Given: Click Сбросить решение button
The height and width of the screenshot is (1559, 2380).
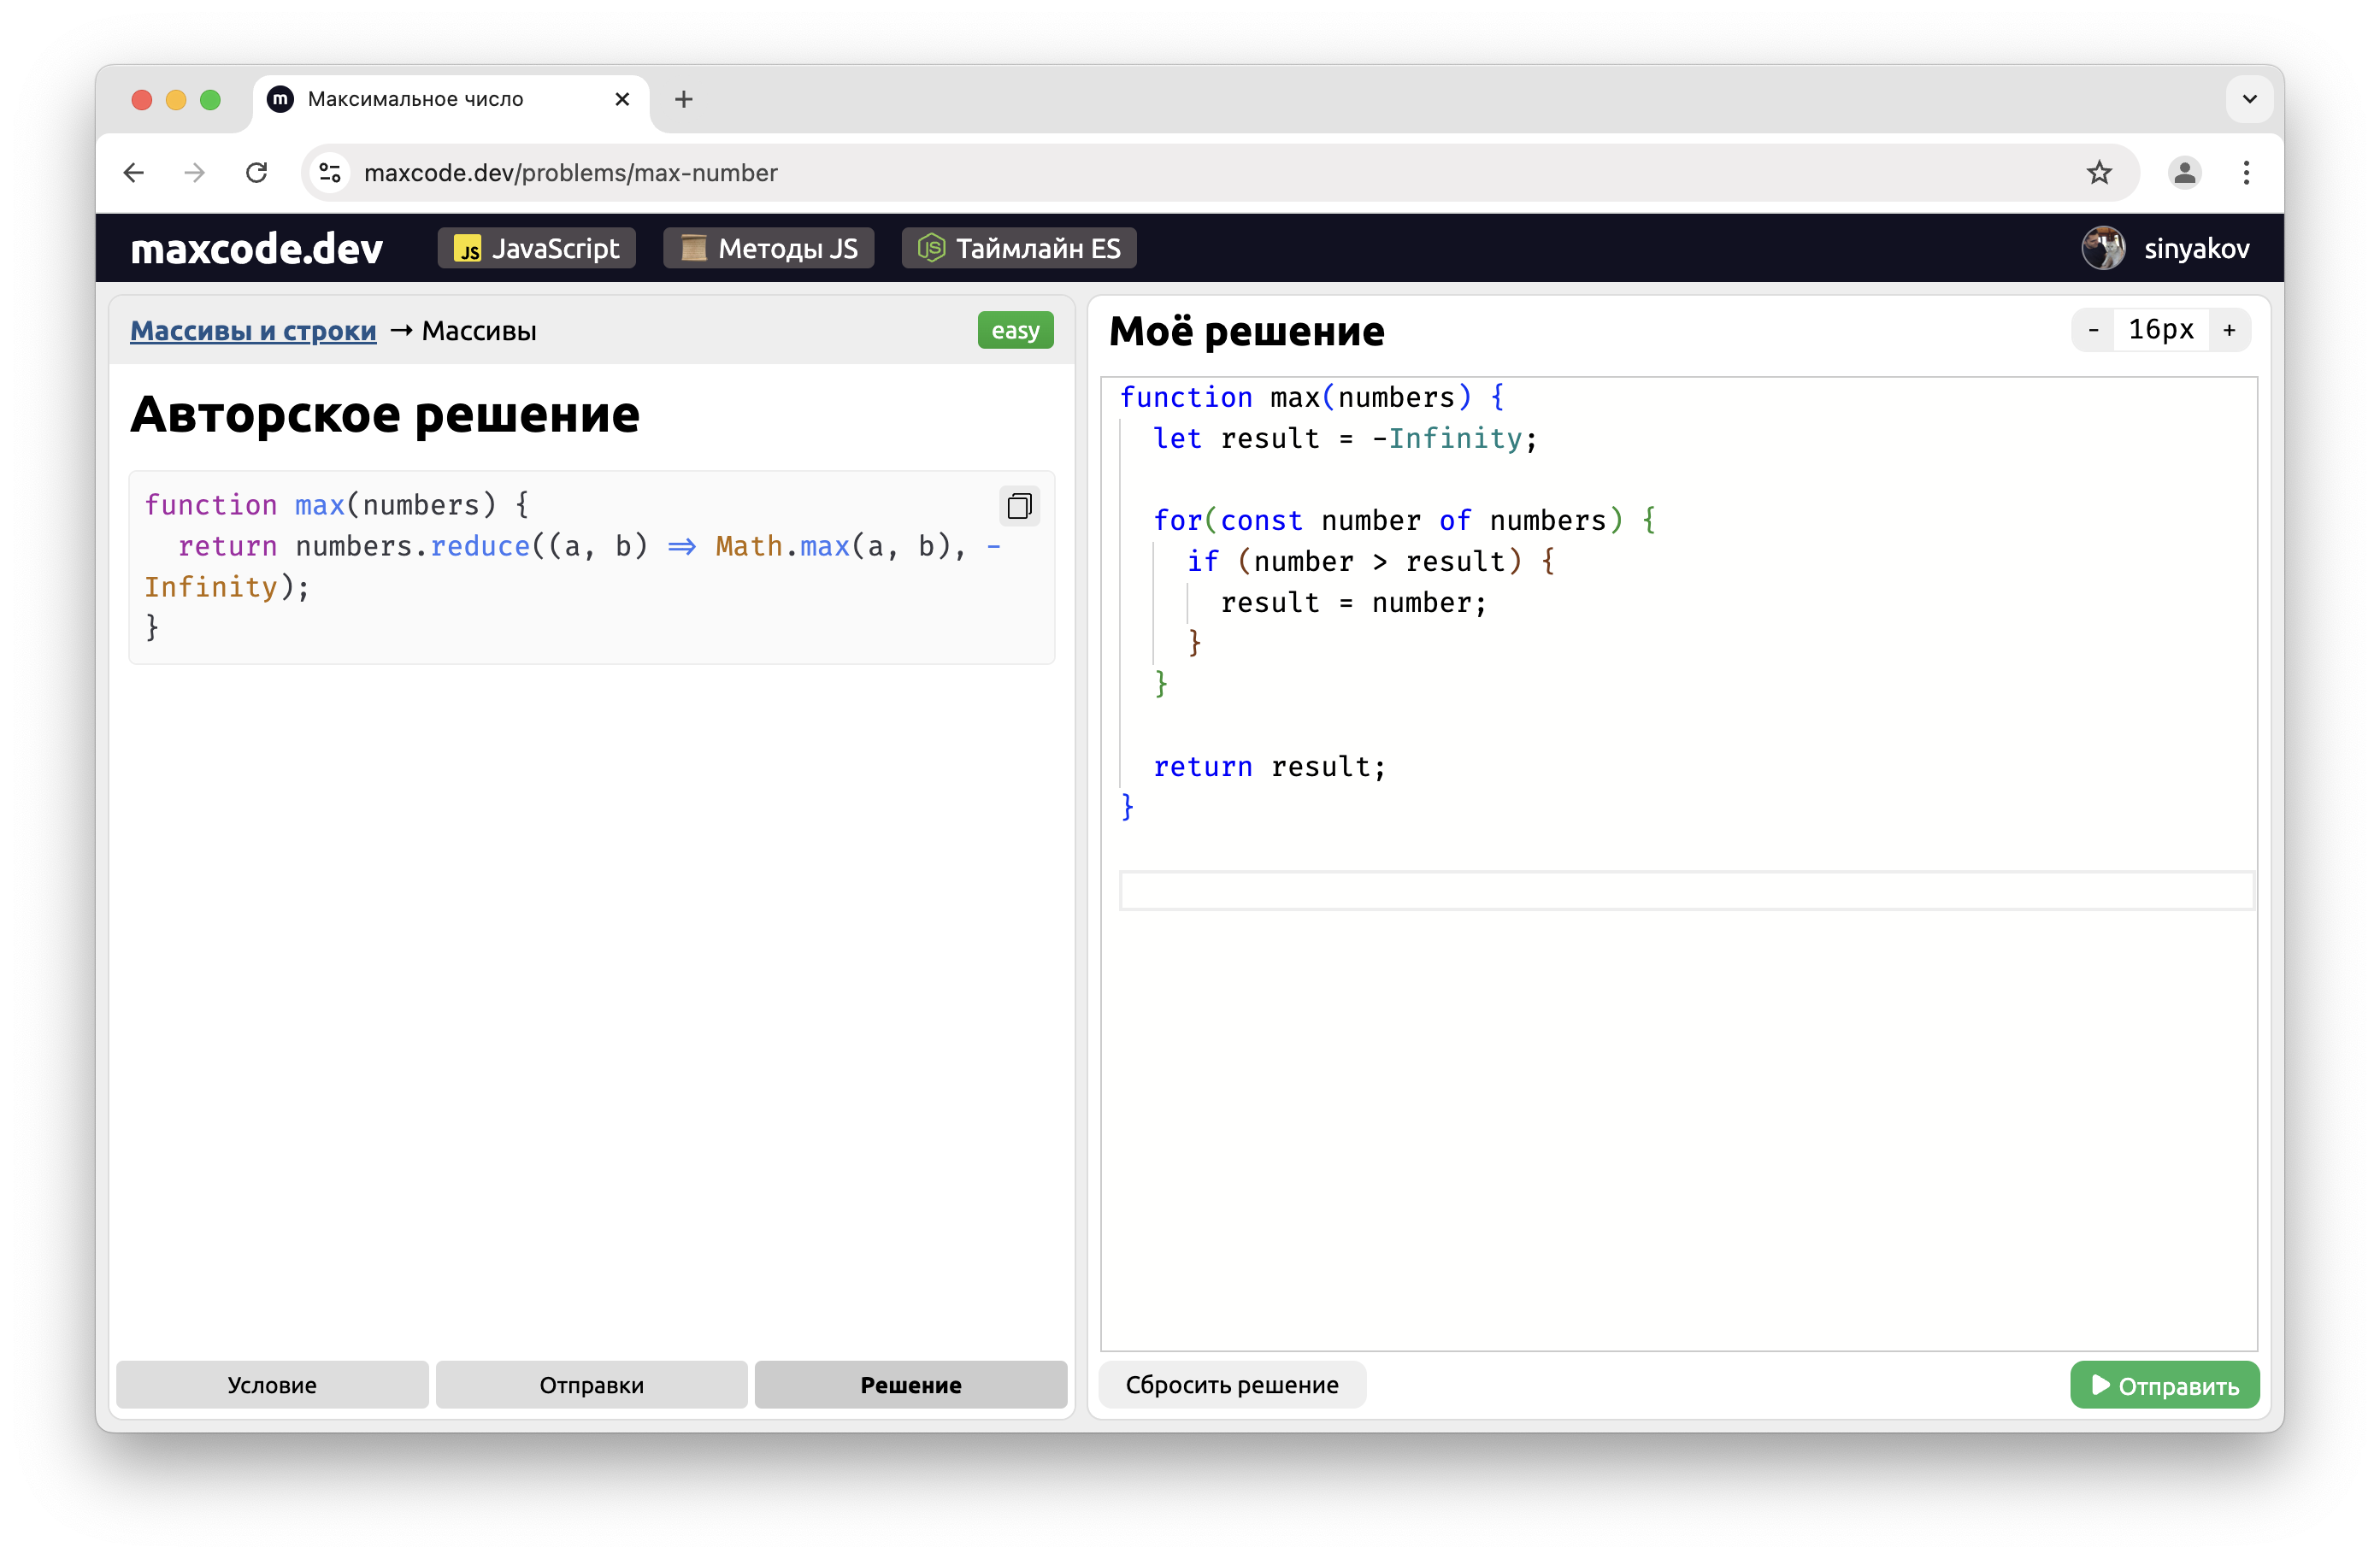Looking at the screenshot, I should [1231, 1385].
